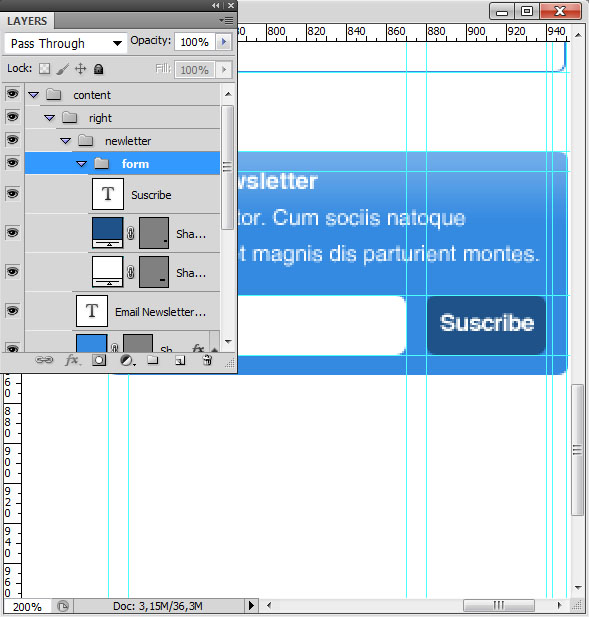
Task: Collapse the newletter group
Action: [66, 141]
